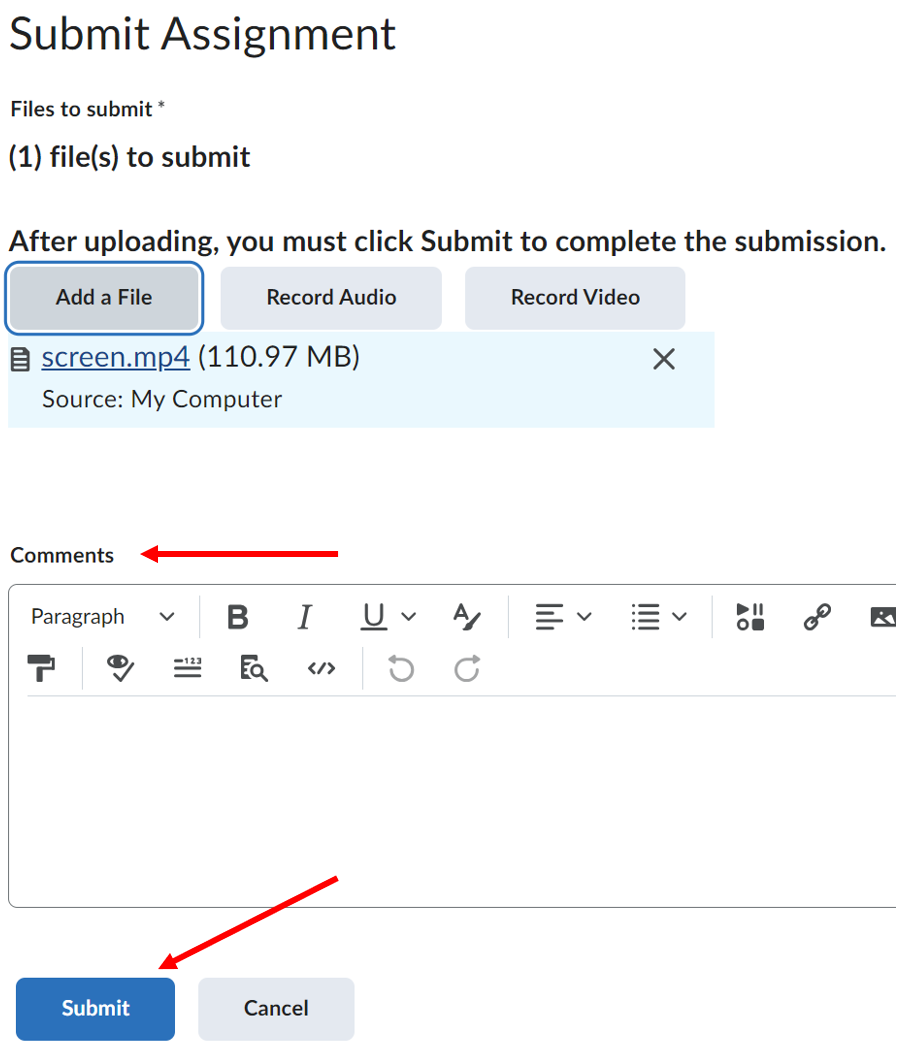This screenshot has height=1046, width=919.
Task: Click the Submit button
Action: point(95,1008)
